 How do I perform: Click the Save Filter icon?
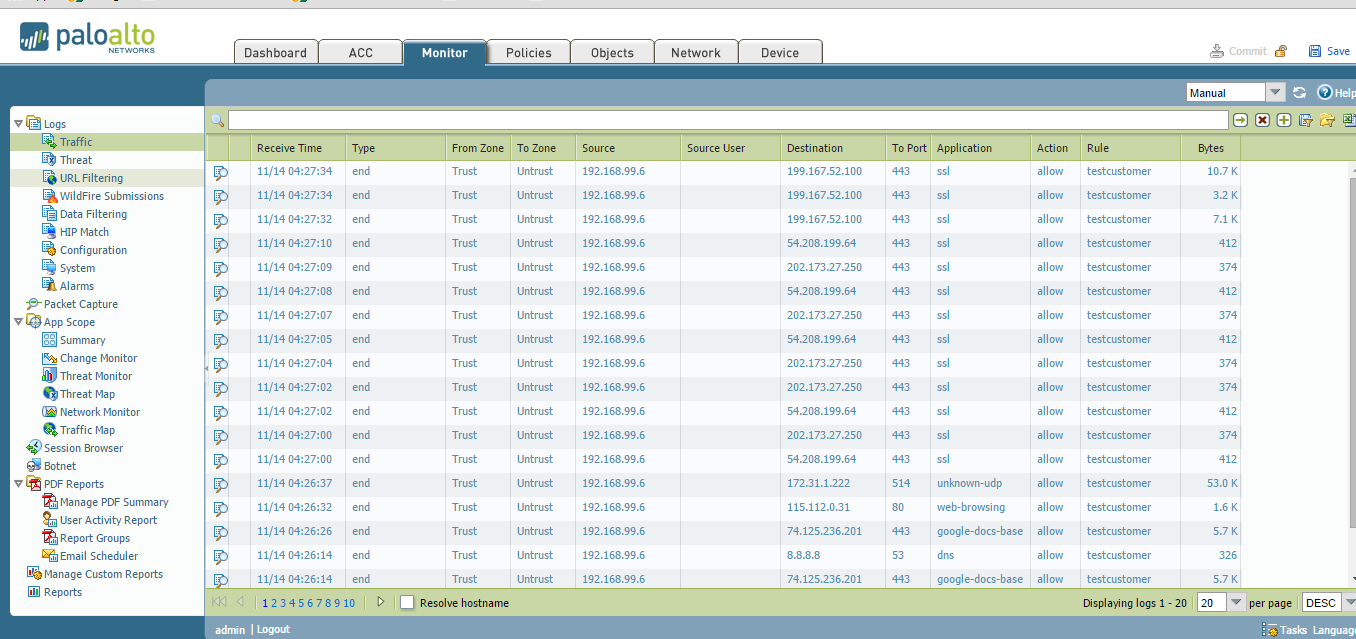coord(1305,120)
